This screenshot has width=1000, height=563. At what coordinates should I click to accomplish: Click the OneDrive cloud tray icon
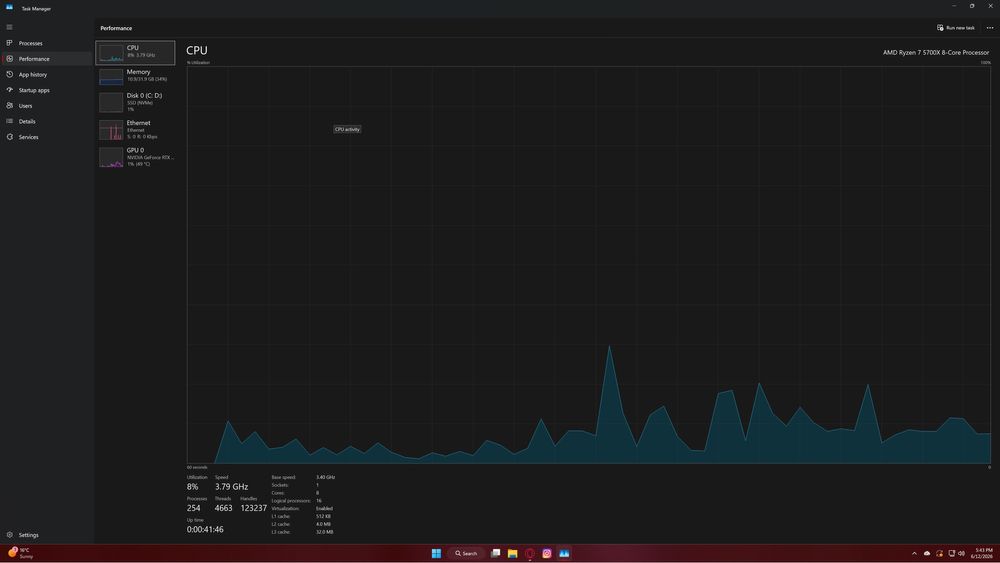click(927, 553)
